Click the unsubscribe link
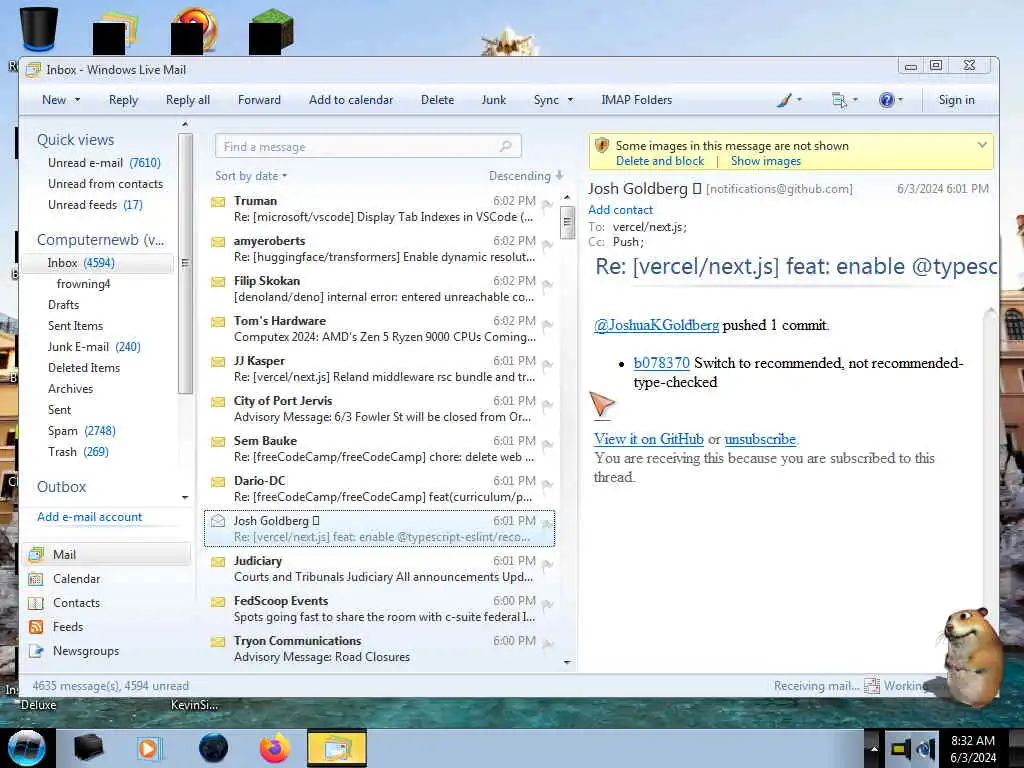The height and width of the screenshot is (768, 1024). tap(760, 439)
